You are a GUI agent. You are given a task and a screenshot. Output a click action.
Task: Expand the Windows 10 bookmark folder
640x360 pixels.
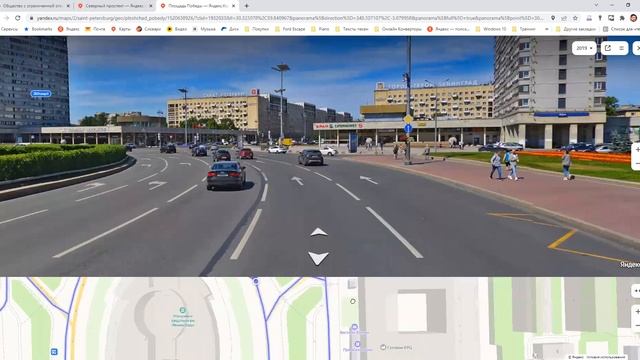(x=491, y=29)
